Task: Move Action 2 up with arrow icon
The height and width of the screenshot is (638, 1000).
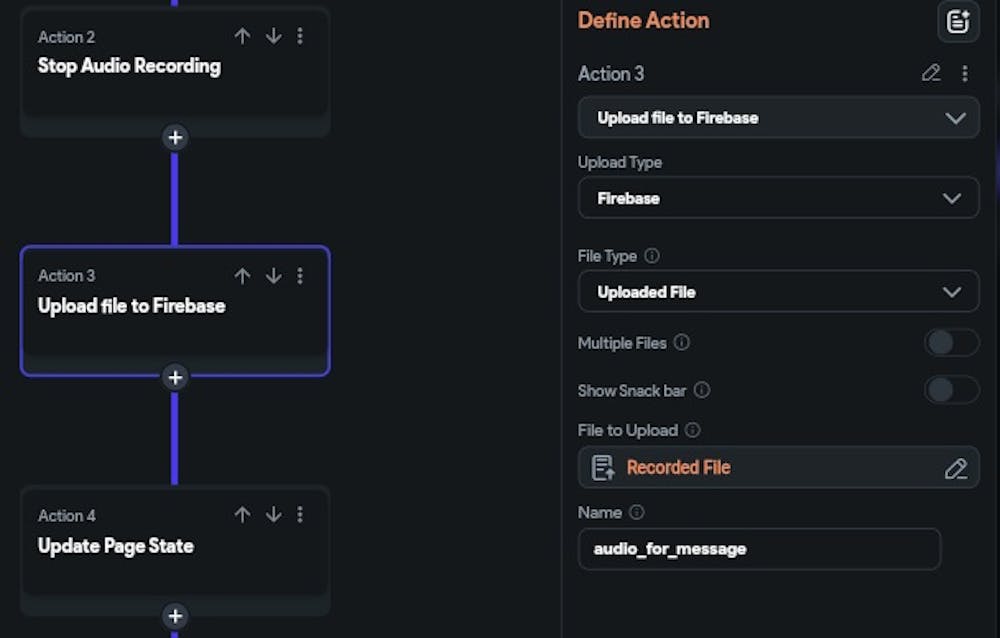Action: pyautogui.click(x=242, y=36)
